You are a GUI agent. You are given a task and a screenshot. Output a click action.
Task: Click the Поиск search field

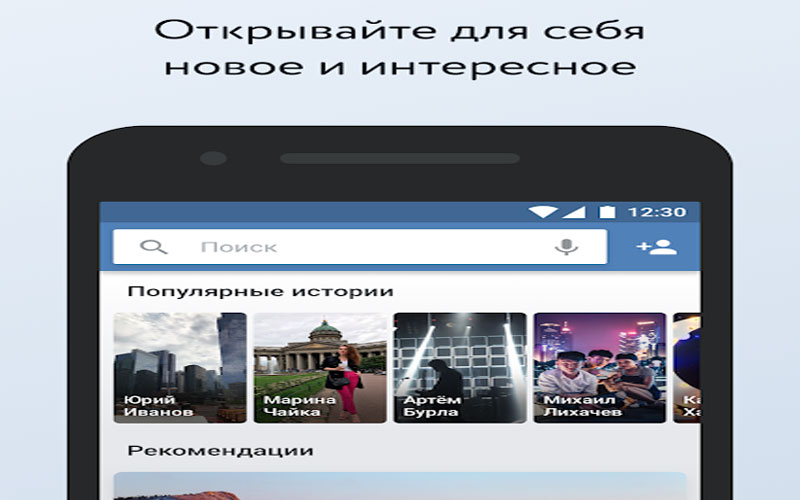tap(360, 247)
